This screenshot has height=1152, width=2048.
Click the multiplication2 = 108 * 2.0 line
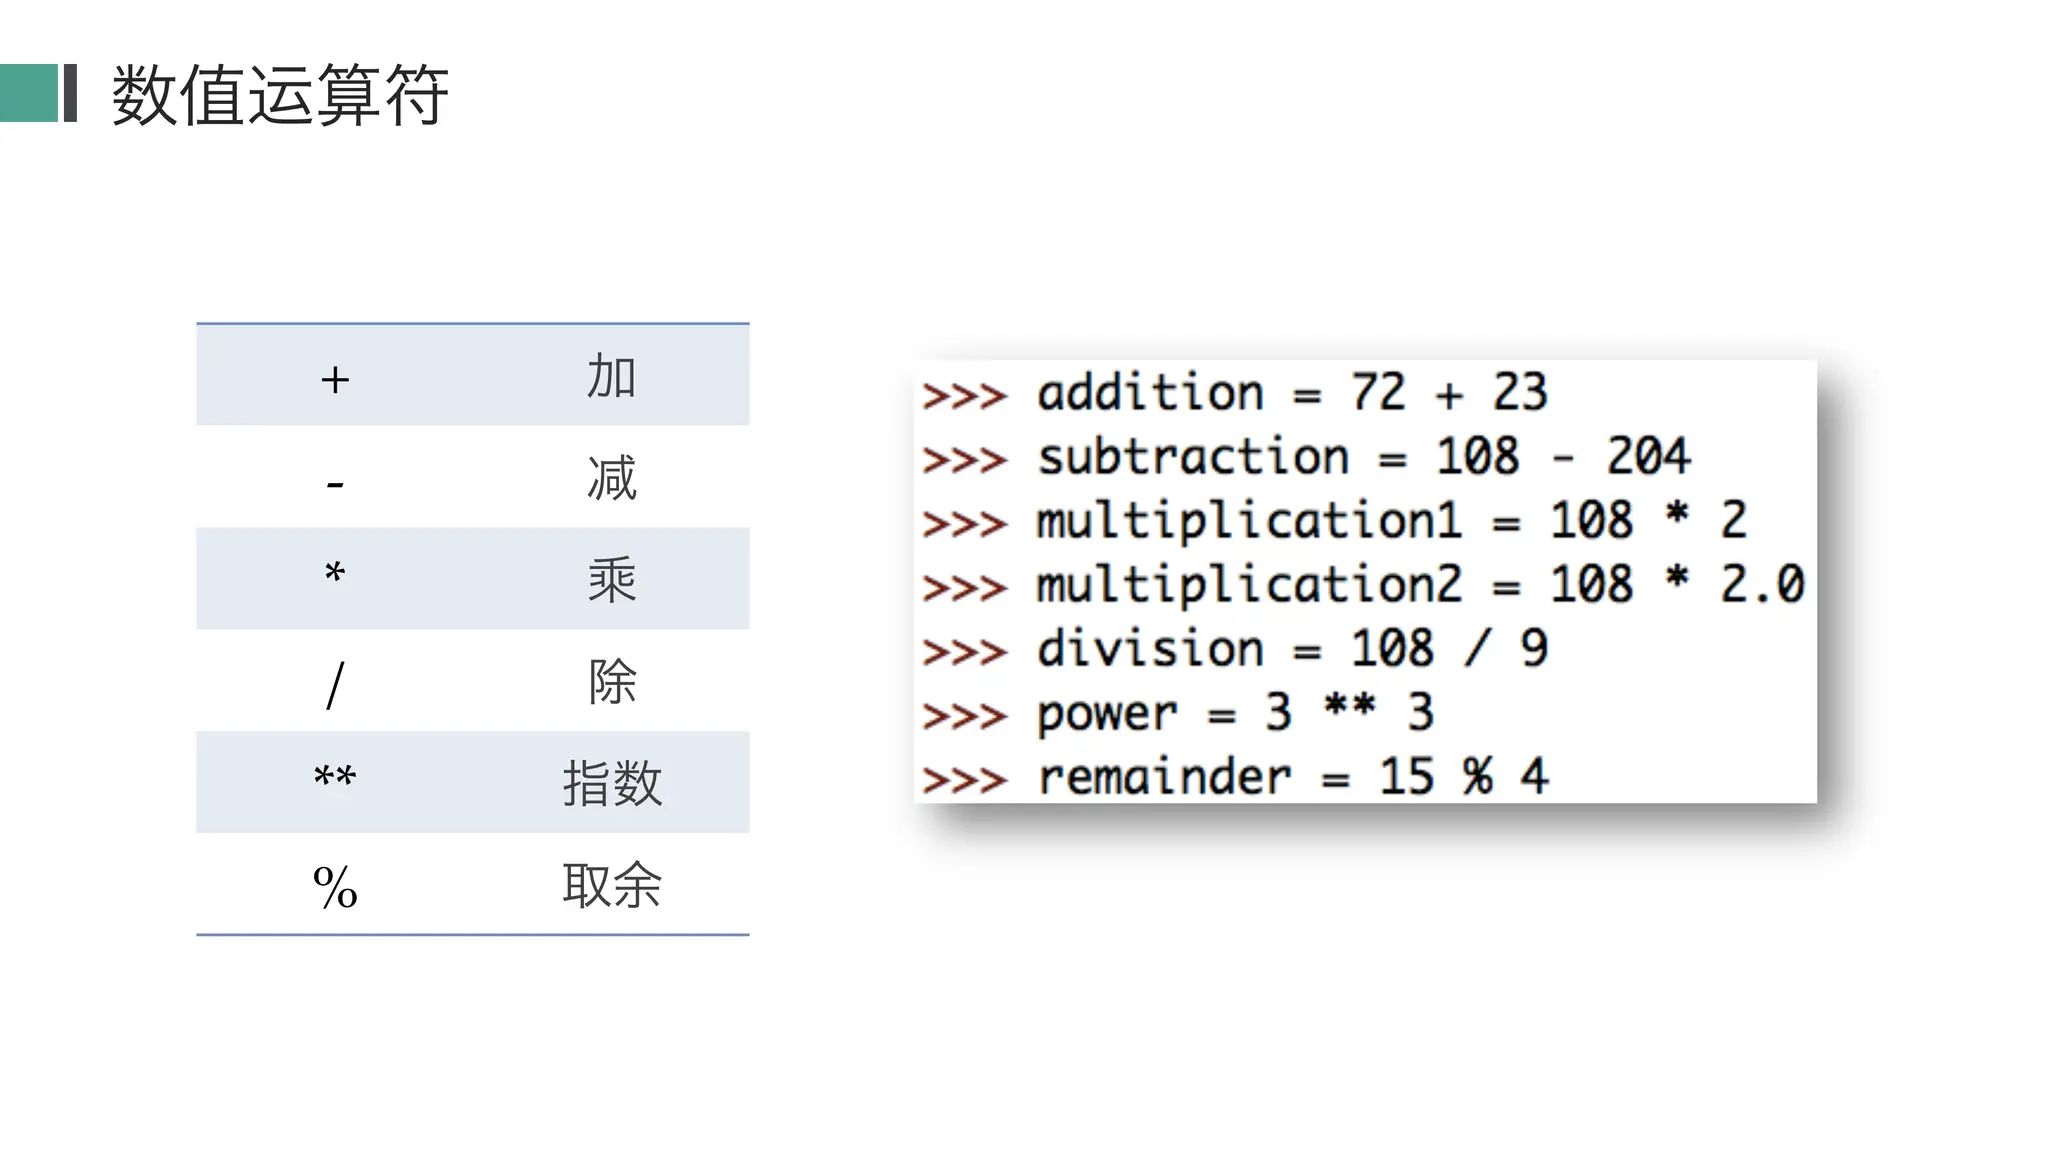1363,585
